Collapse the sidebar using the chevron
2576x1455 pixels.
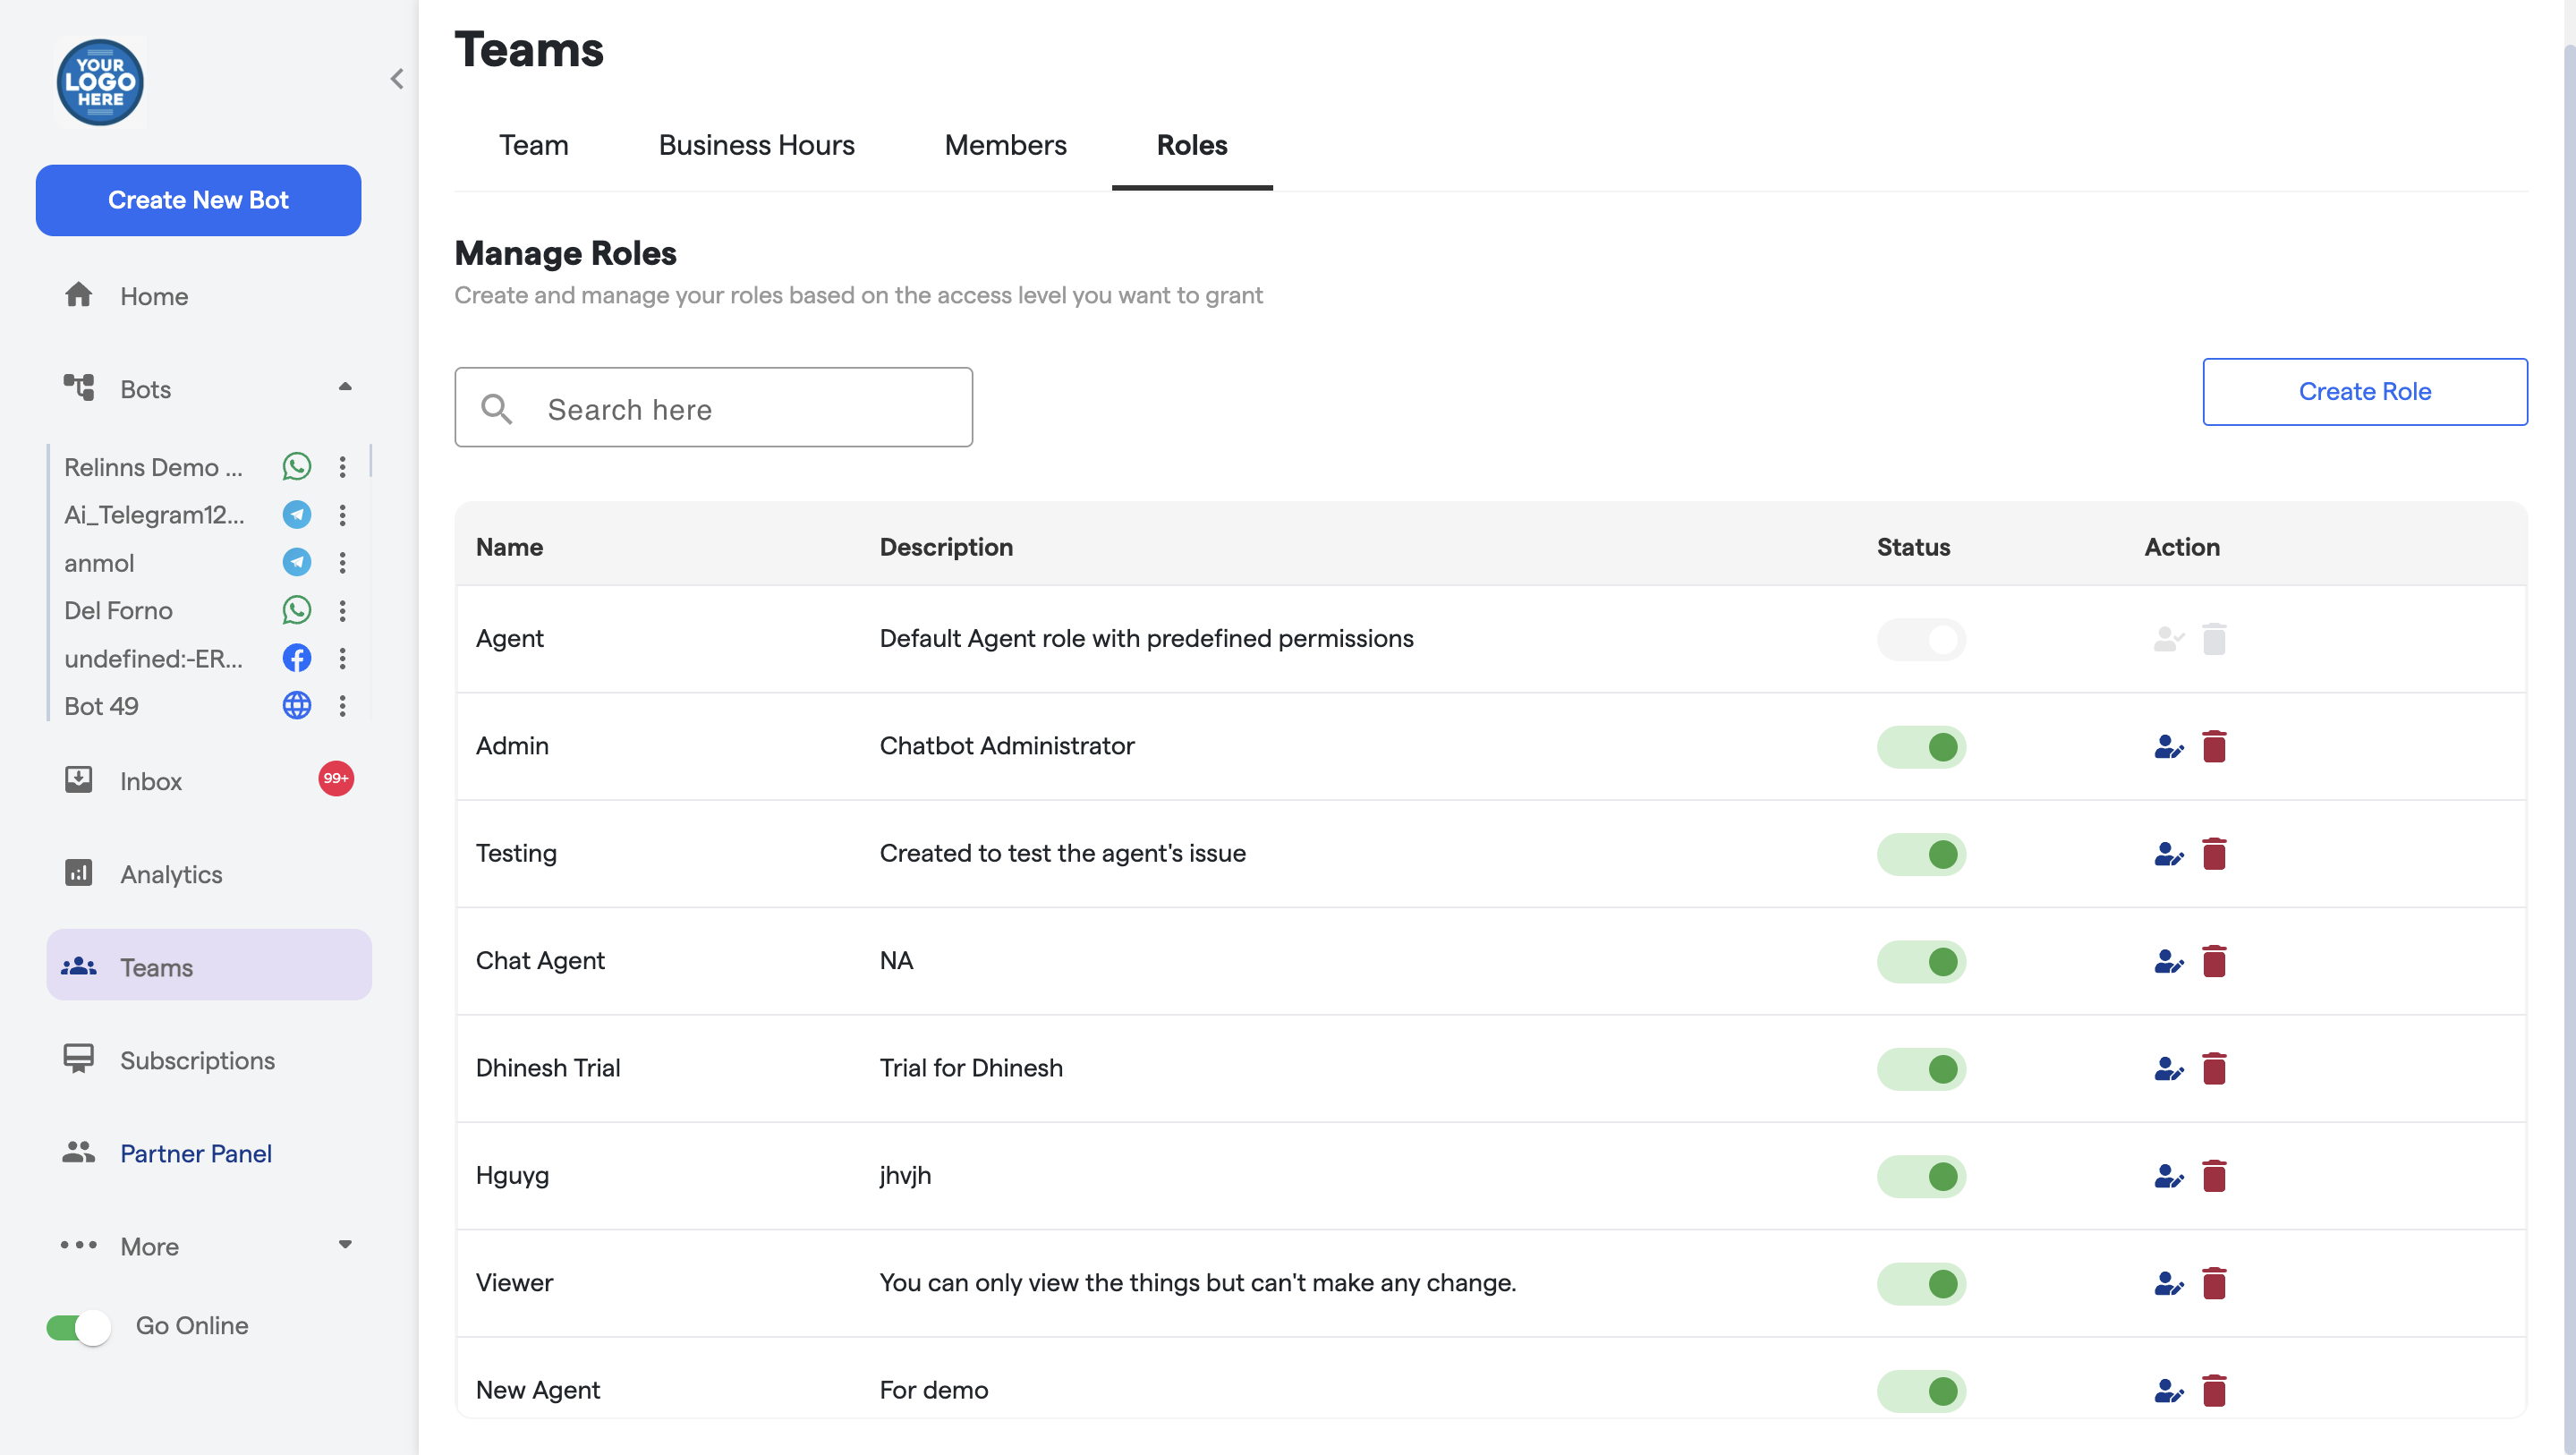pos(397,79)
